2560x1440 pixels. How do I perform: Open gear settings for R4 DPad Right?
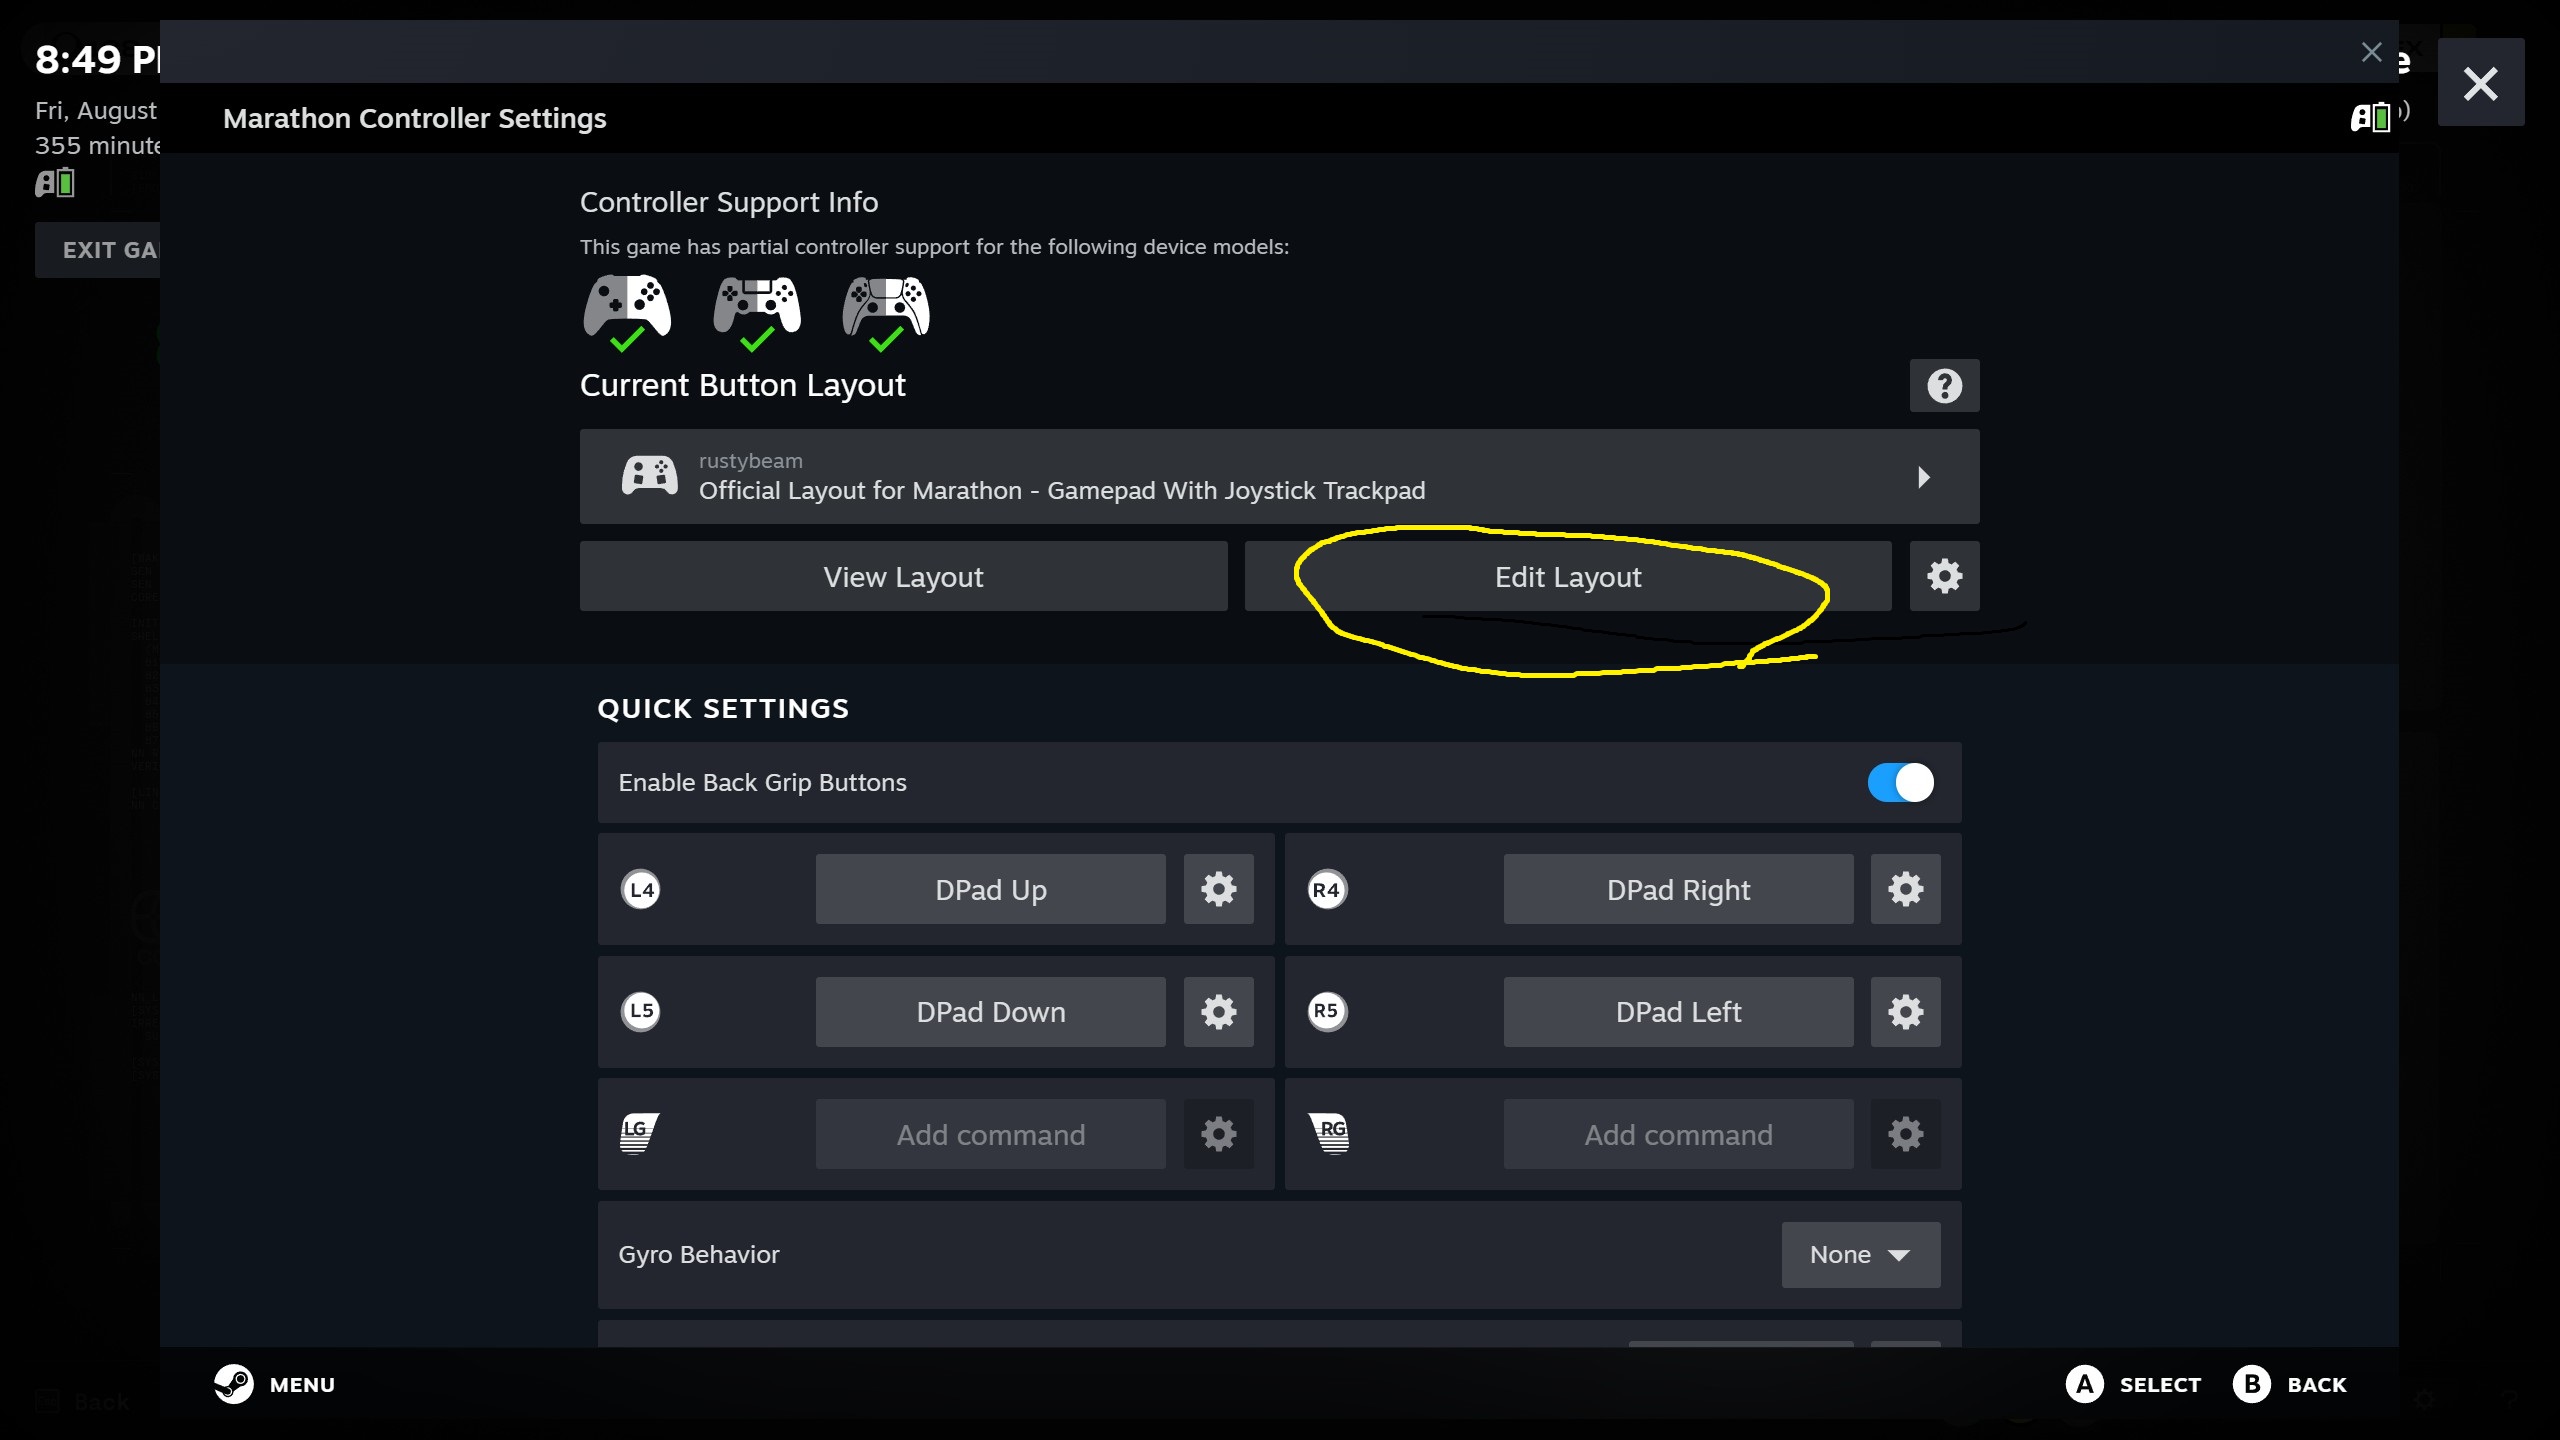click(x=1905, y=889)
